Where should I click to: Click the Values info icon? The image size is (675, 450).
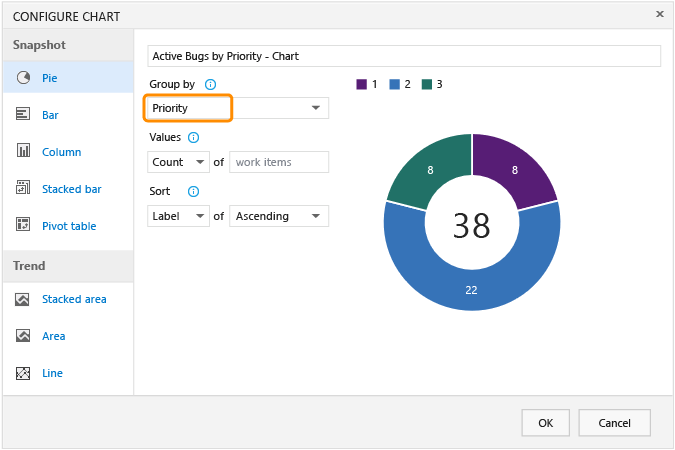(x=193, y=137)
